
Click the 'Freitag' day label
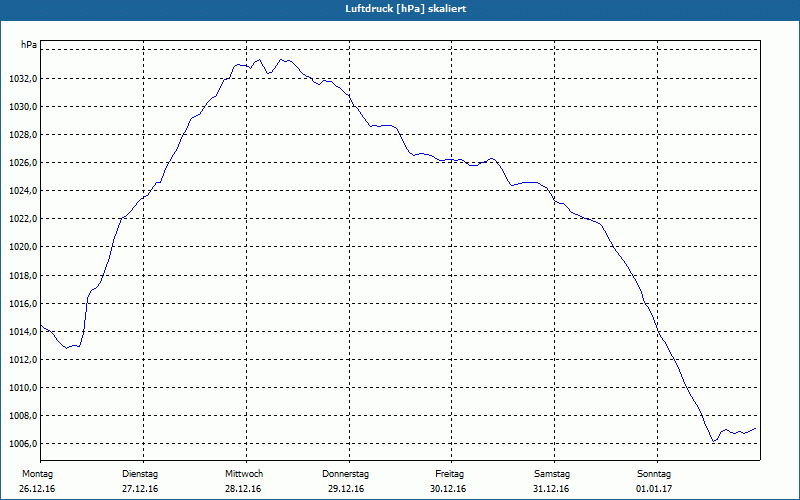point(449,474)
